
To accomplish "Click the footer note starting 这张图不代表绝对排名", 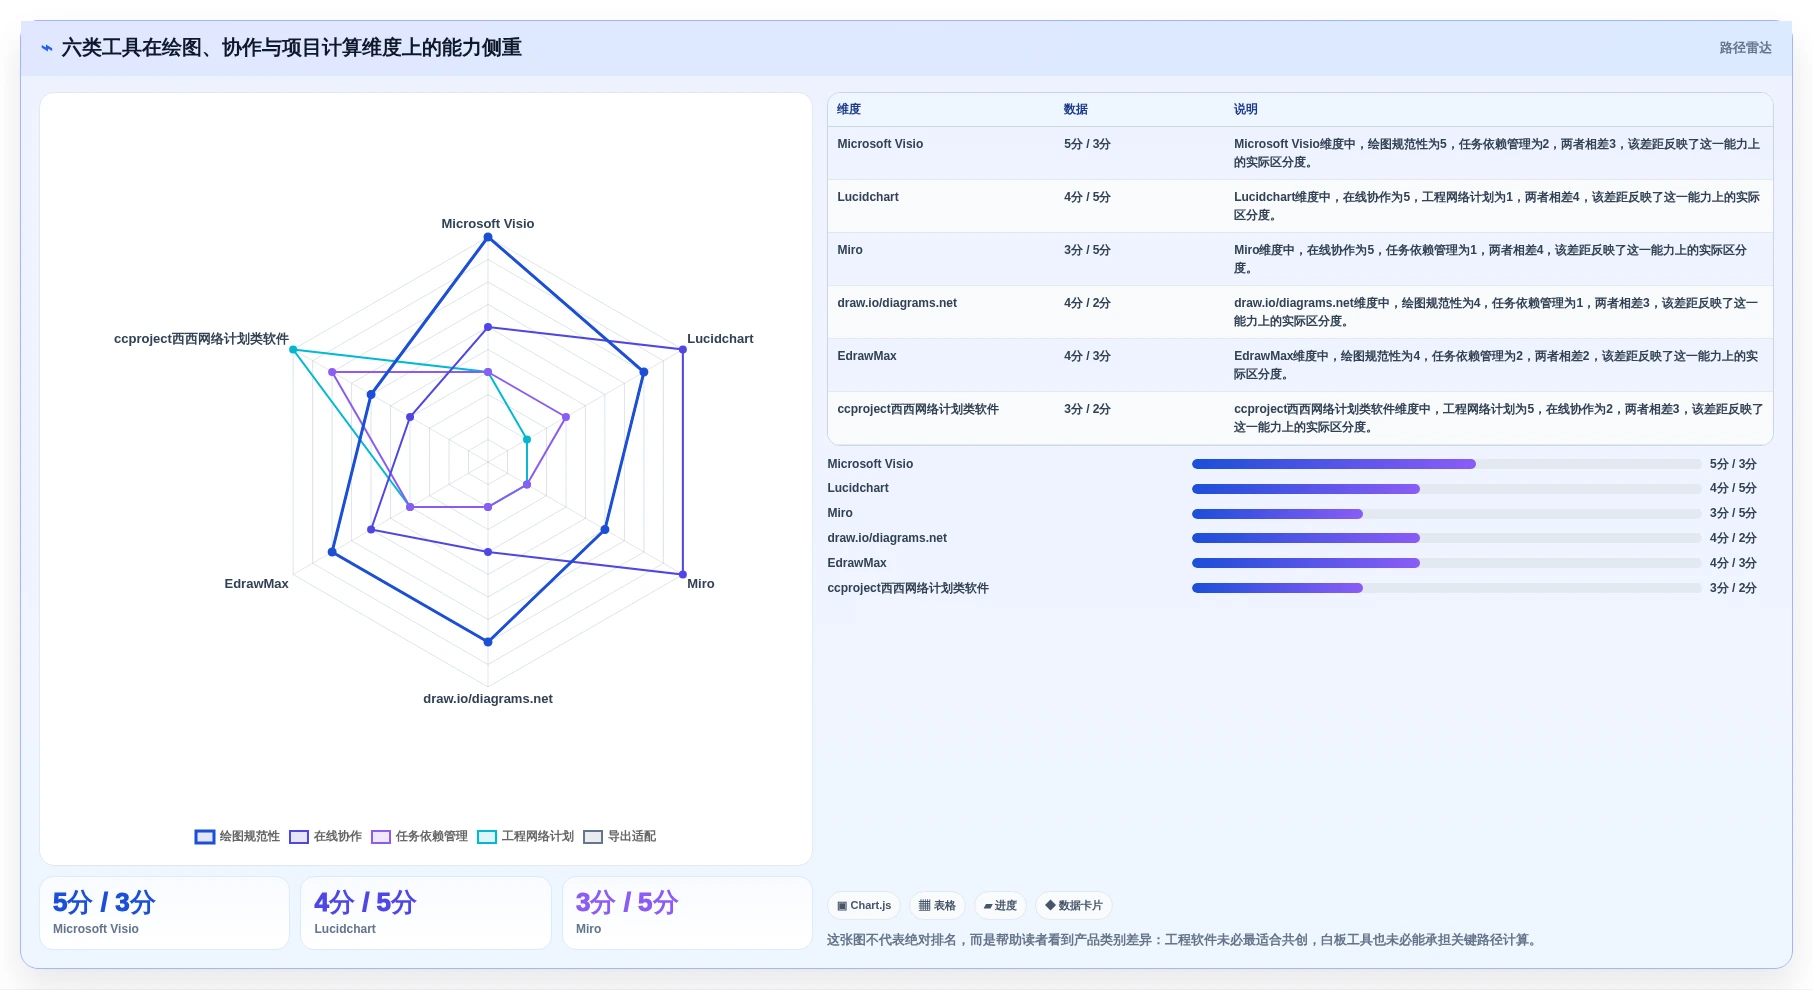I will (1184, 940).
